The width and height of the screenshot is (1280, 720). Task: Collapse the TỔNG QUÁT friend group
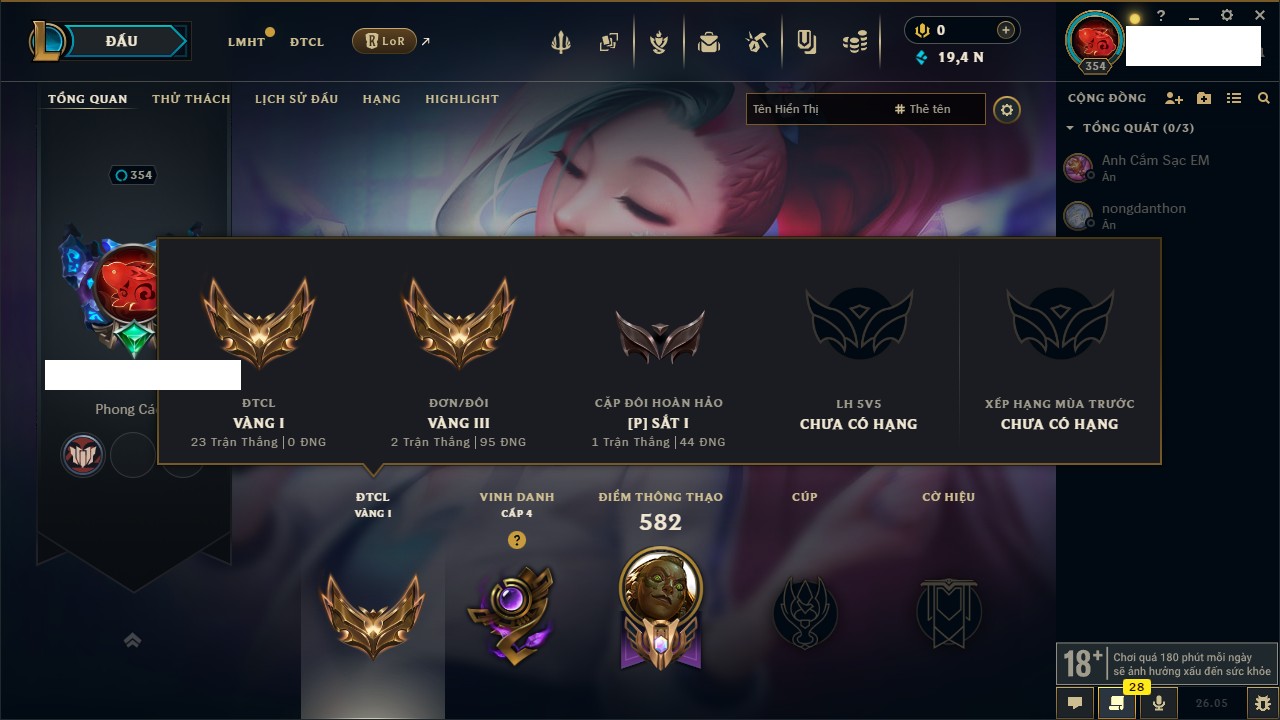pyautogui.click(x=1069, y=128)
